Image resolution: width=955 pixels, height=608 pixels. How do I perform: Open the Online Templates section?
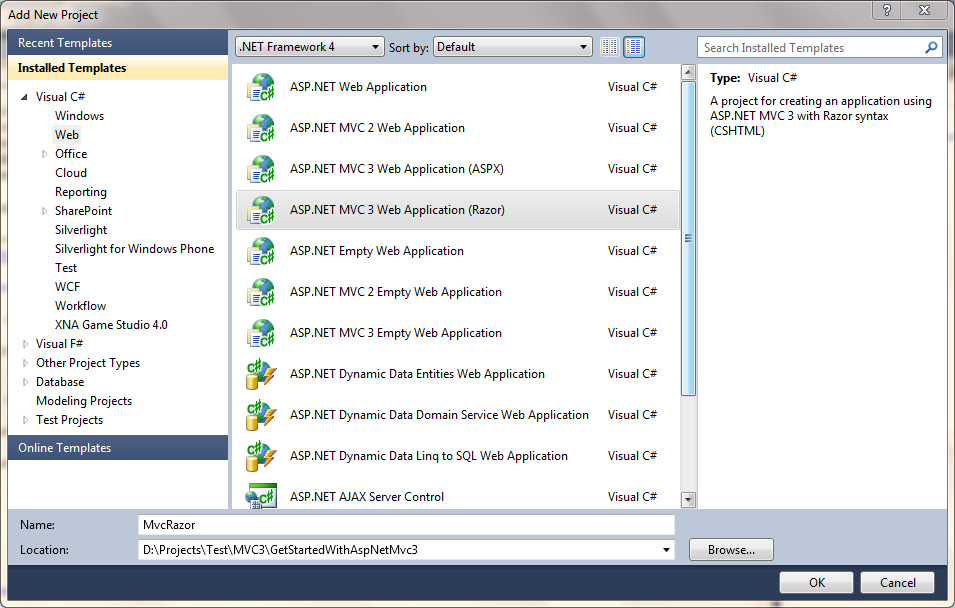pyautogui.click(x=118, y=448)
